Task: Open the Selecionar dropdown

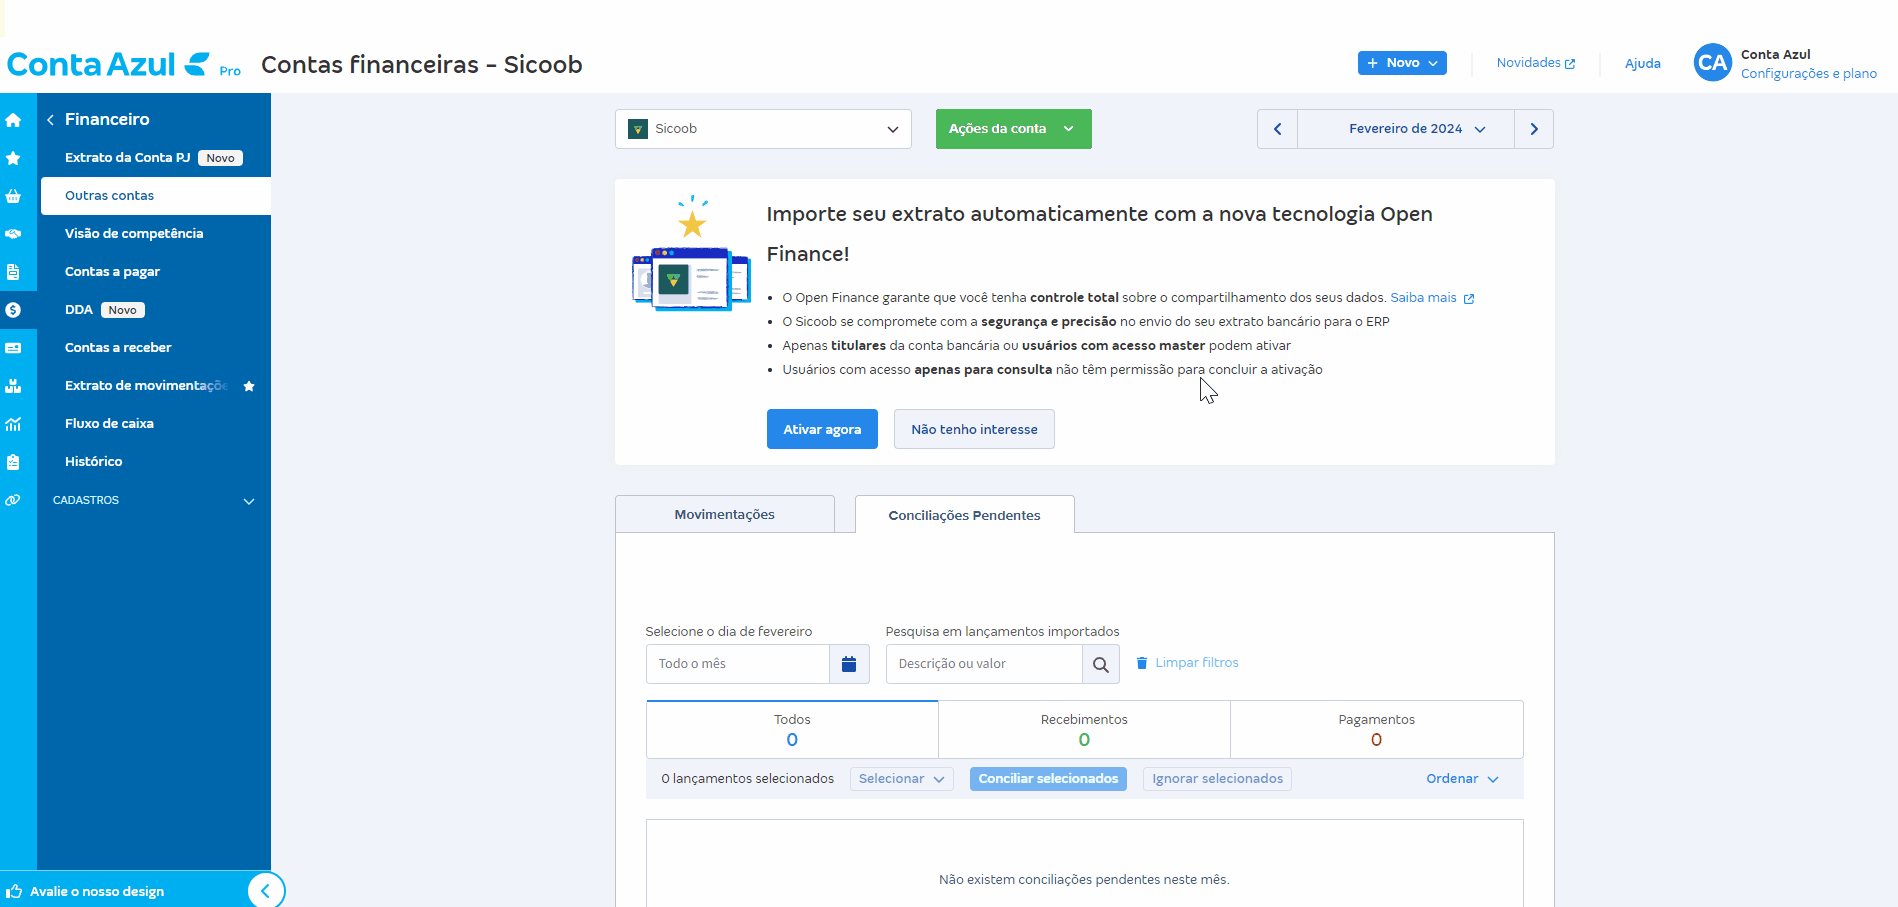Action: 901,779
